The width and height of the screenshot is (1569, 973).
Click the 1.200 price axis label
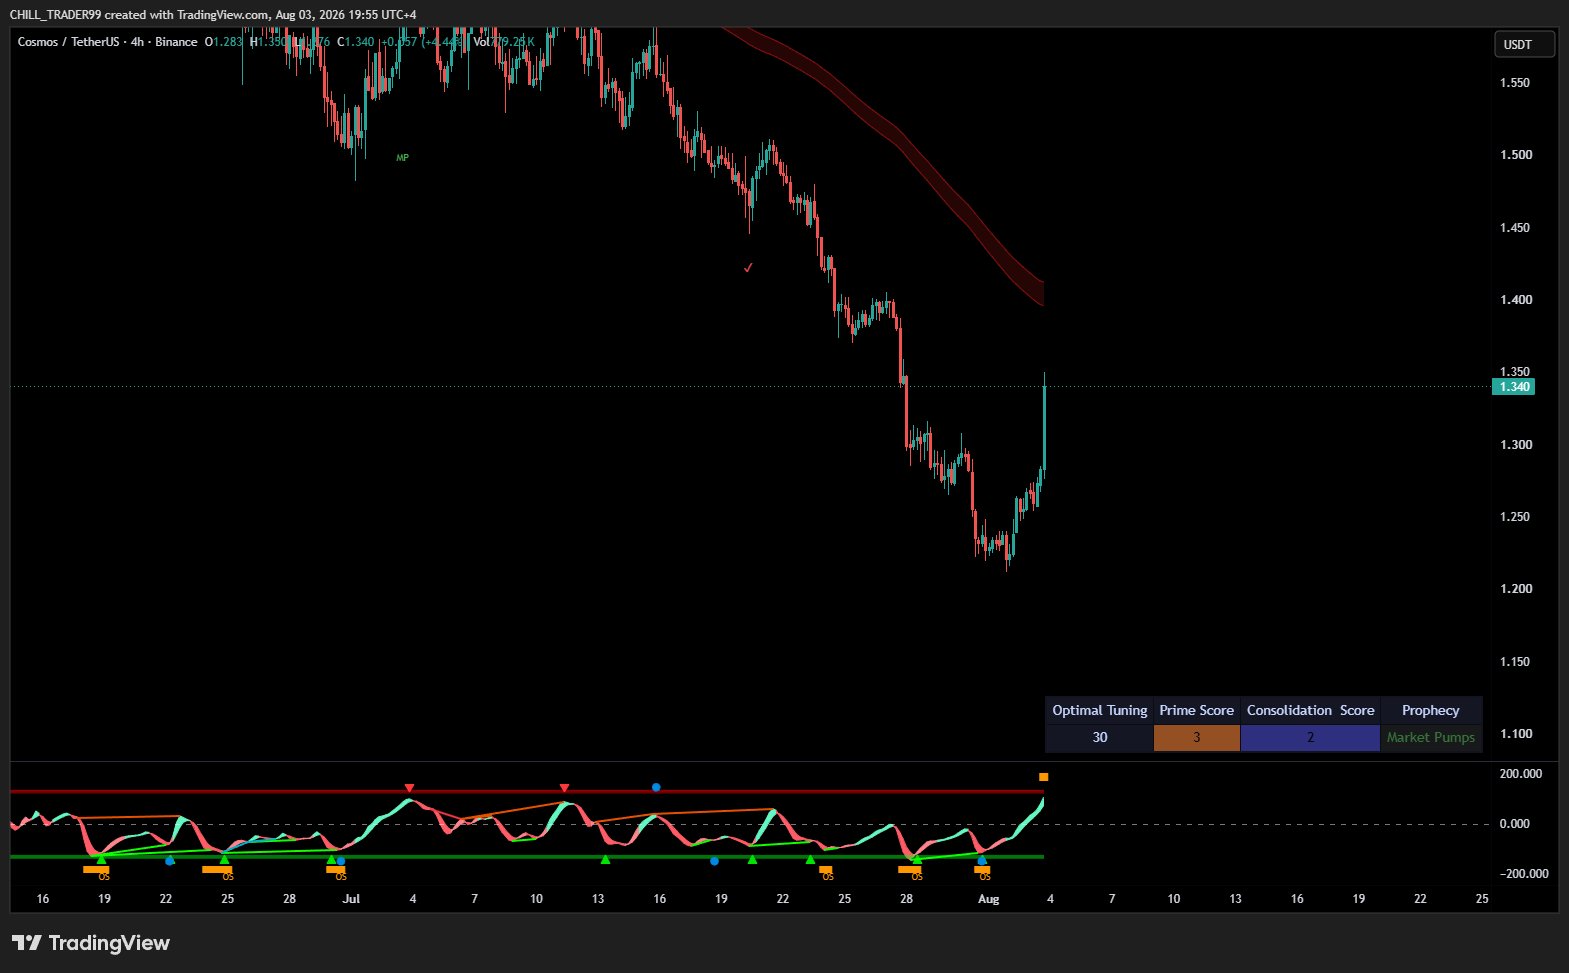(x=1514, y=589)
